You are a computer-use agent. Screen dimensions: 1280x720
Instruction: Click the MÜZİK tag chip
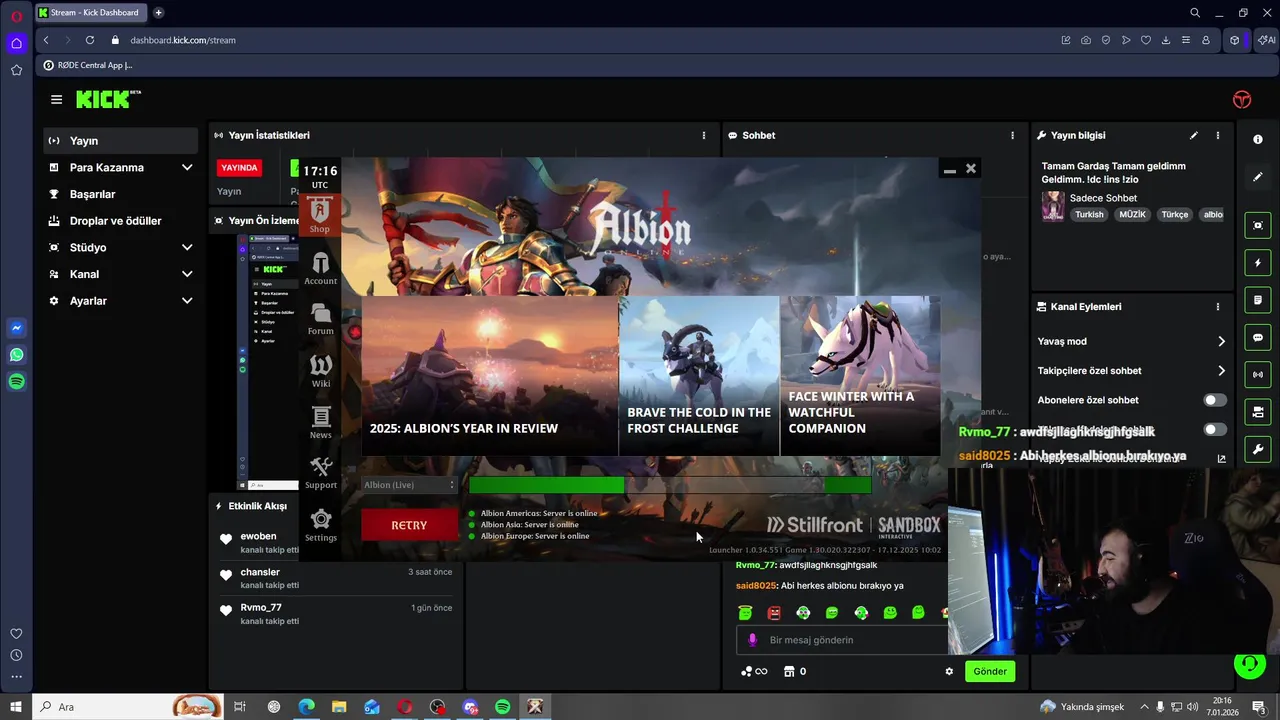pos(1132,214)
